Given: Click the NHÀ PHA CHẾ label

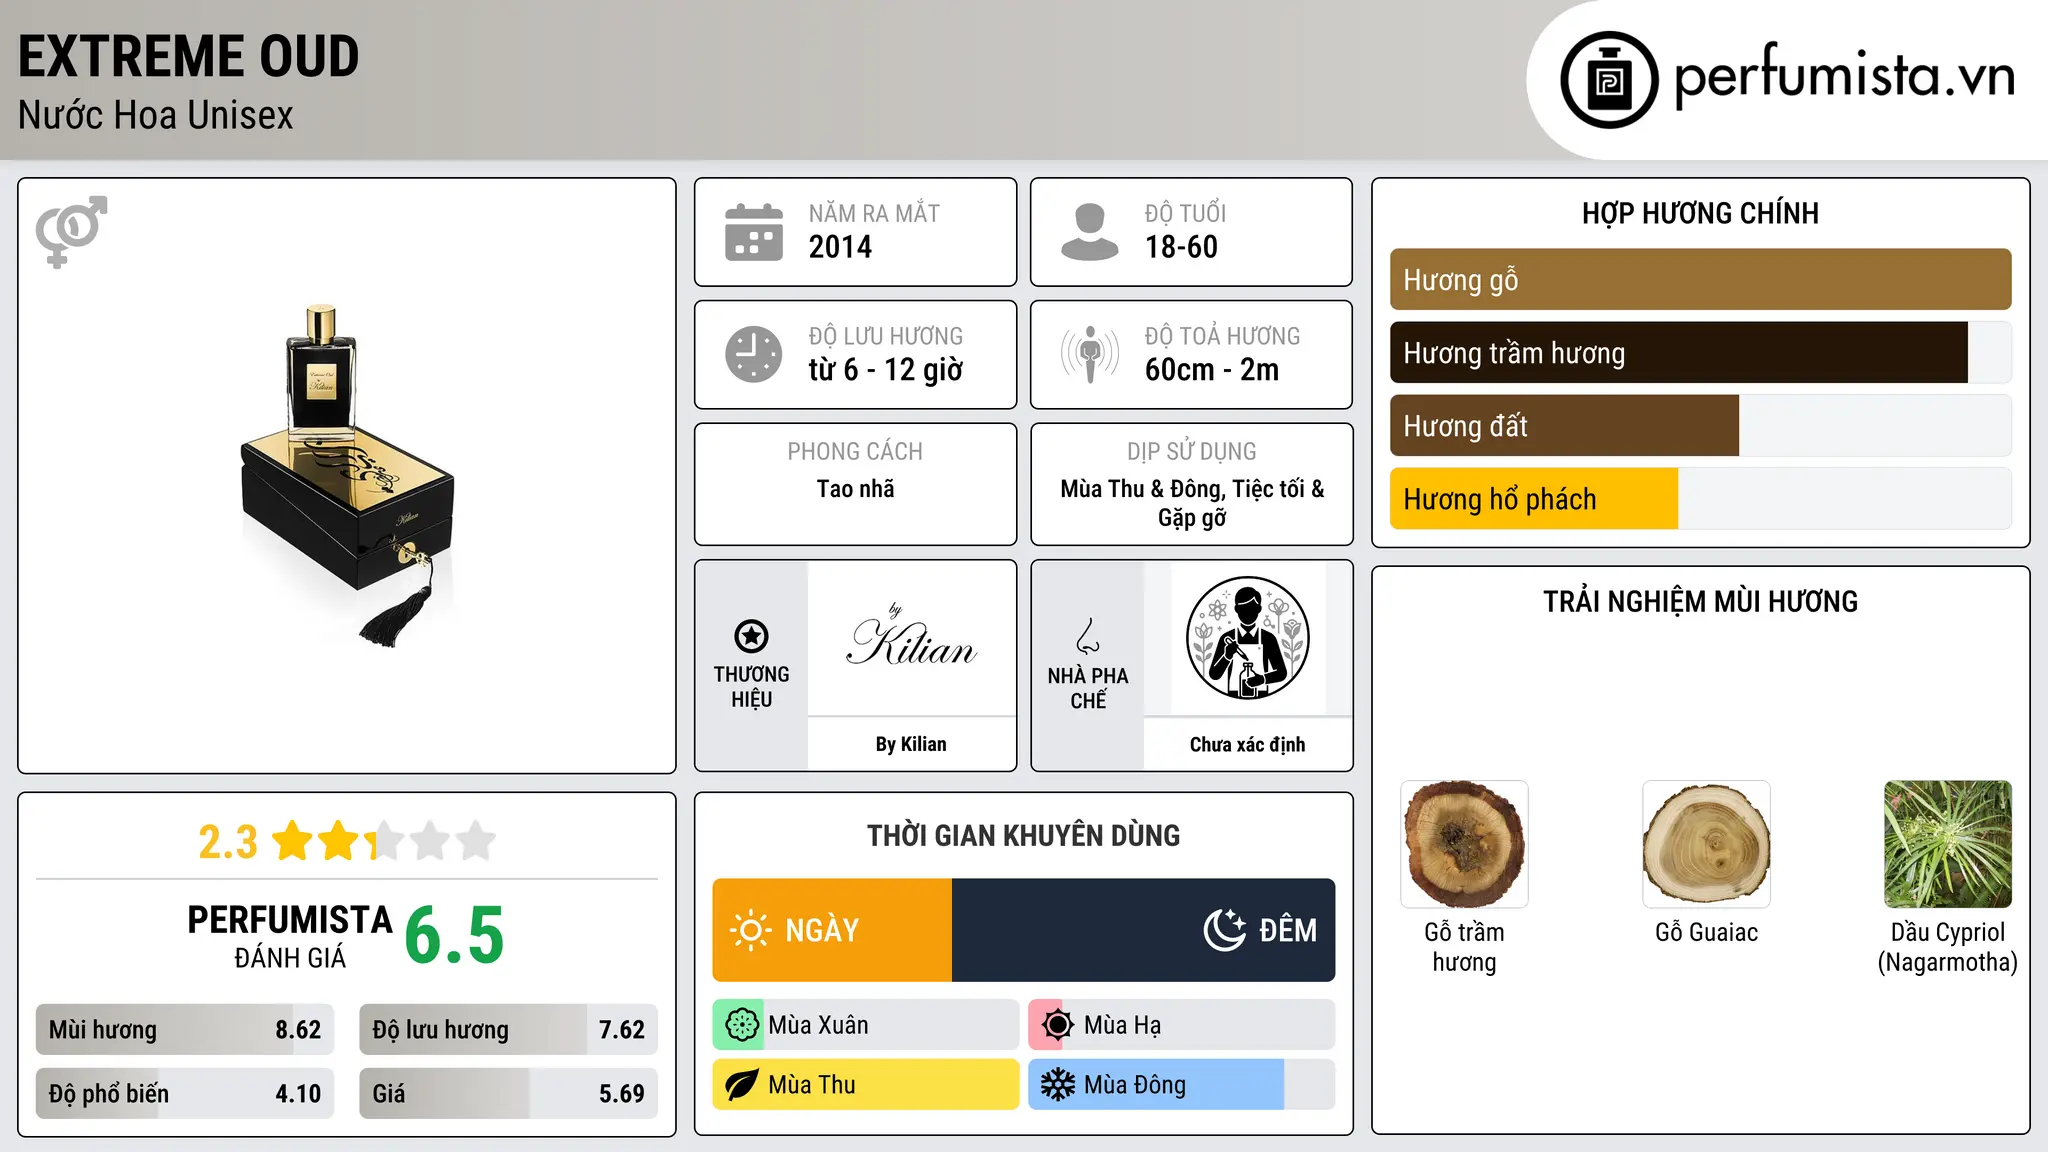Looking at the screenshot, I should [x=1088, y=688].
